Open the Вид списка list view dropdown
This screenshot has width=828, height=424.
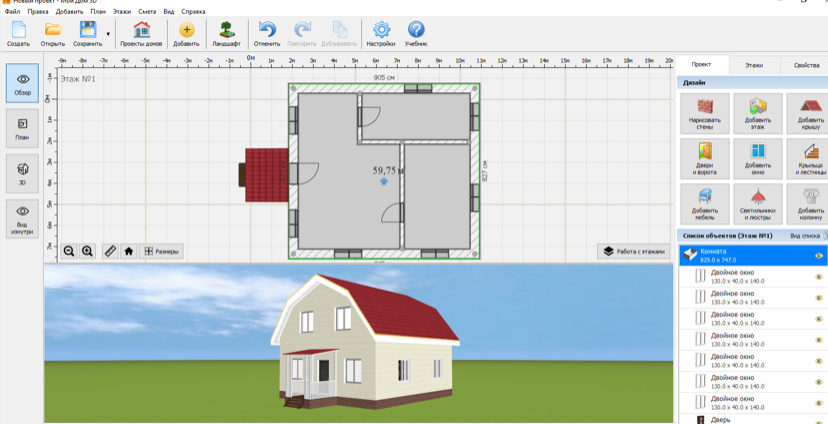tap(808, 235)
